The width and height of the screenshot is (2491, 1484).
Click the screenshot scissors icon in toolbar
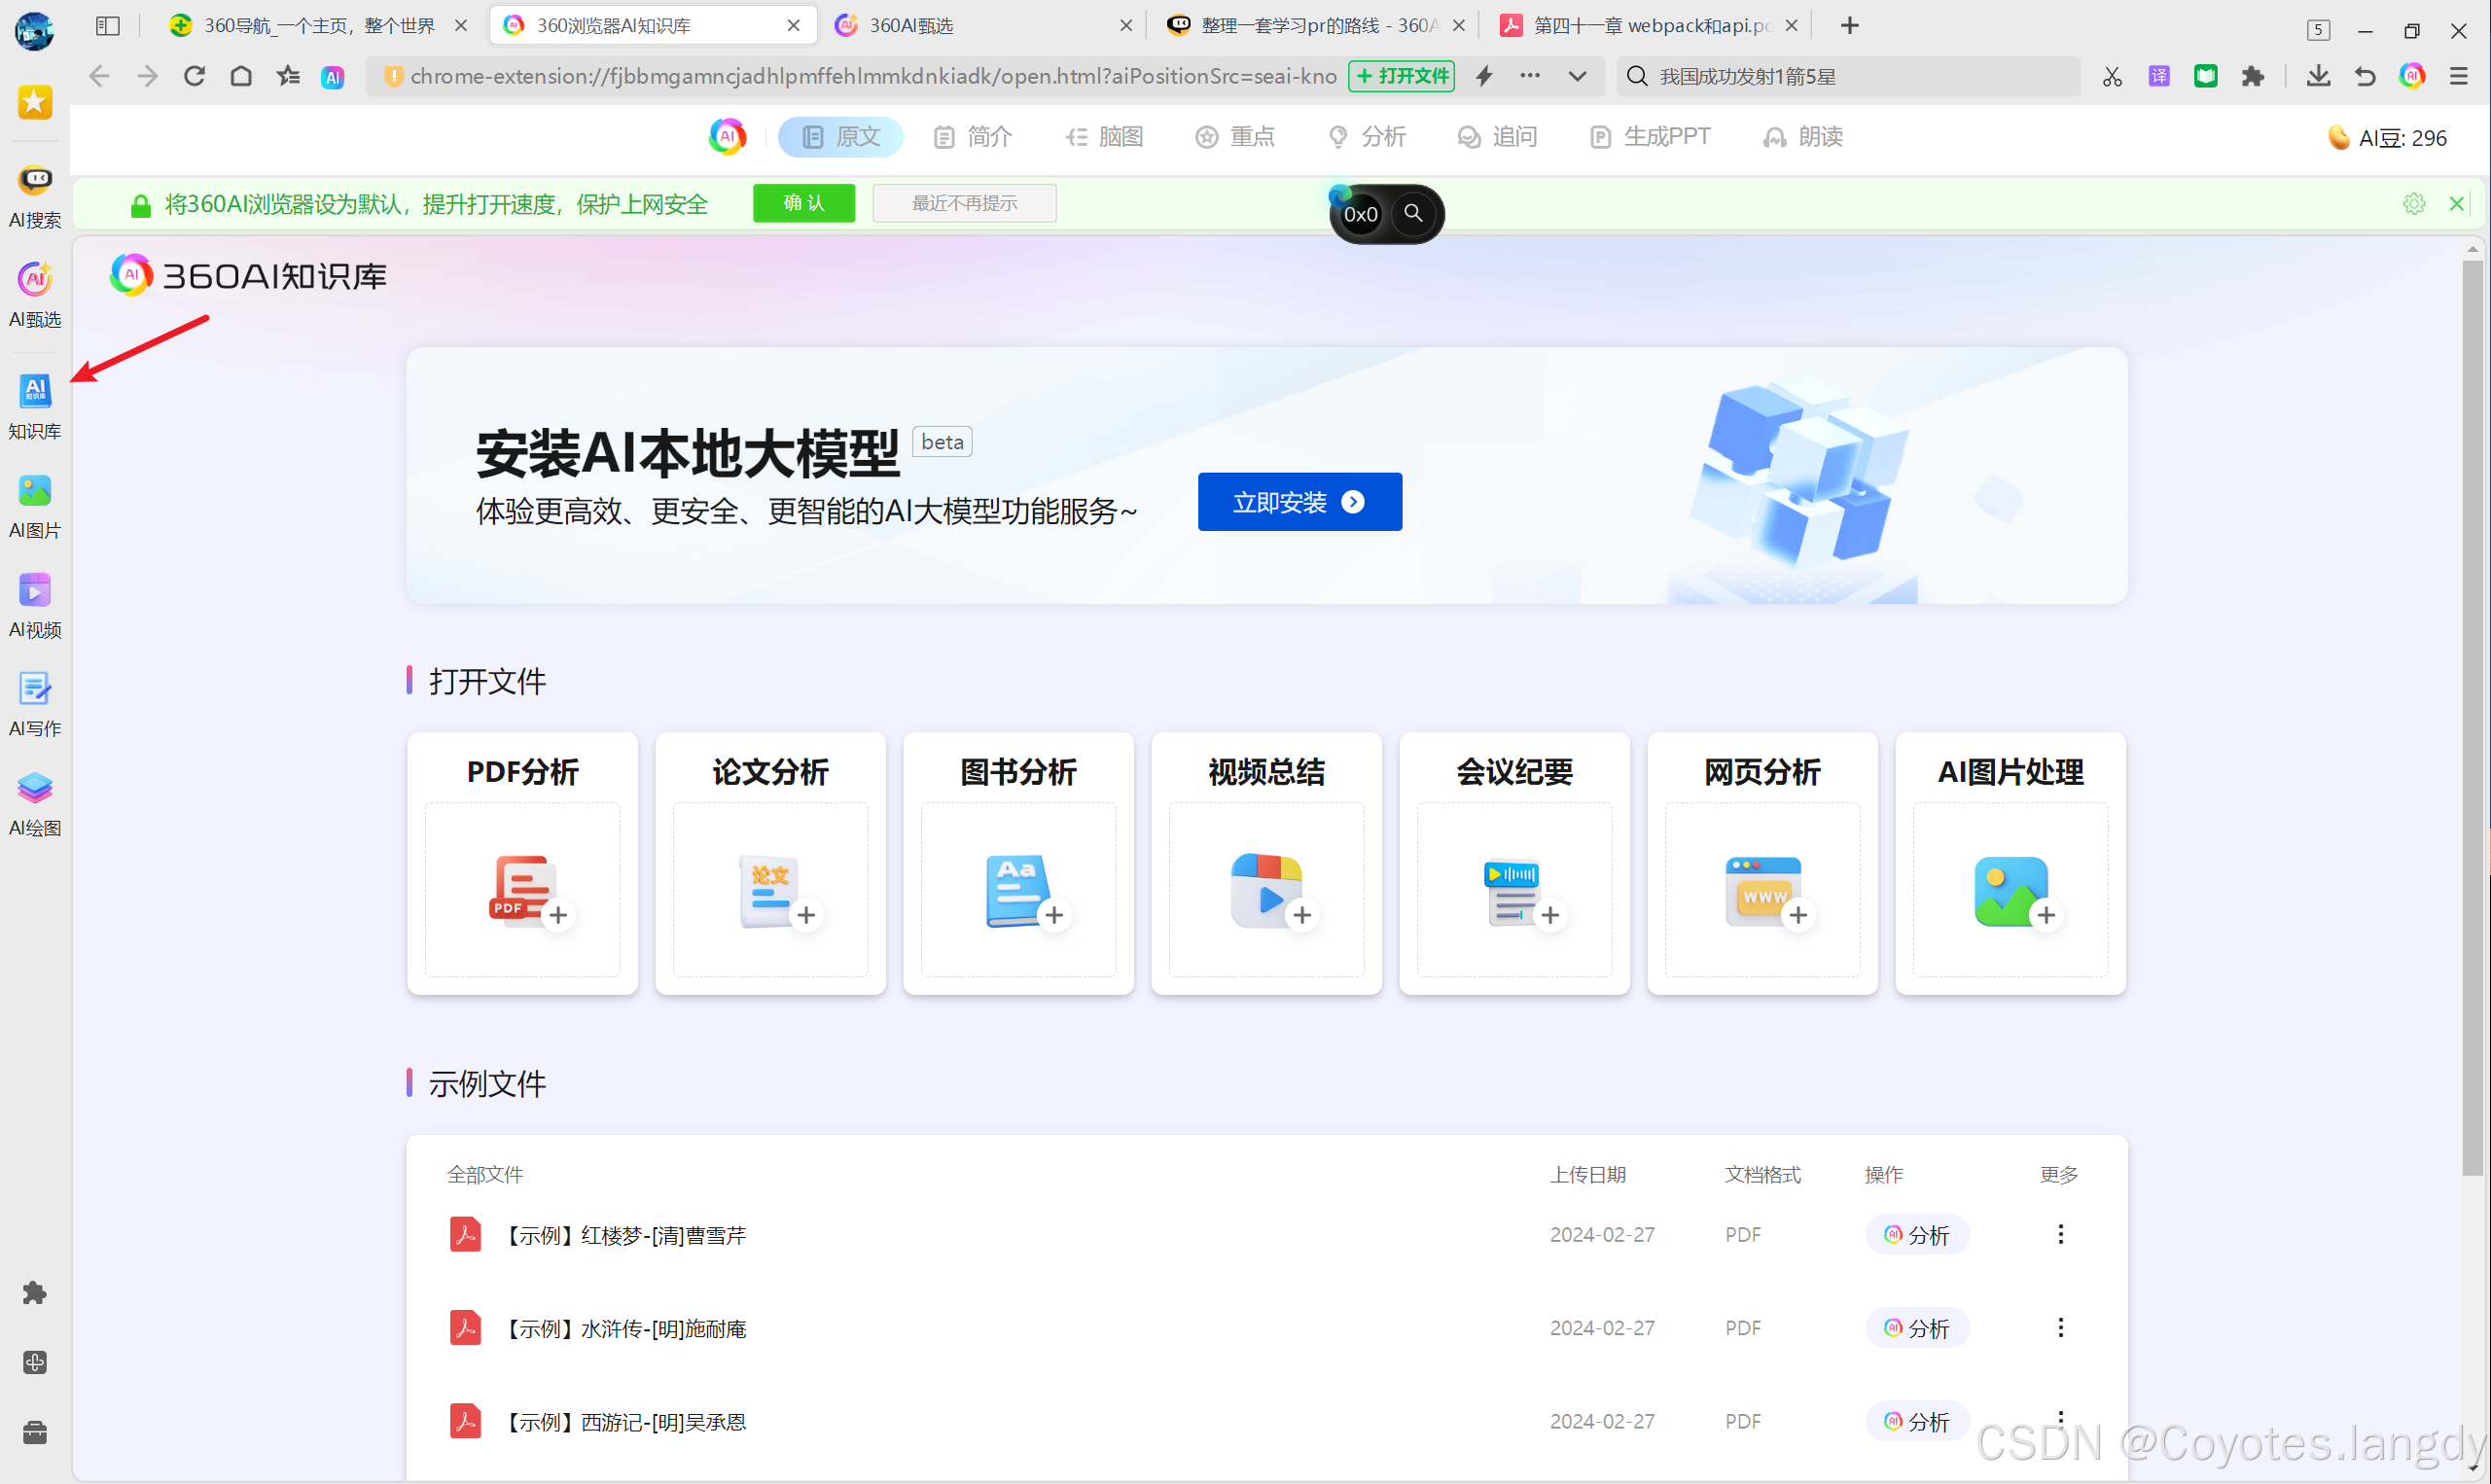(2111, 76)
